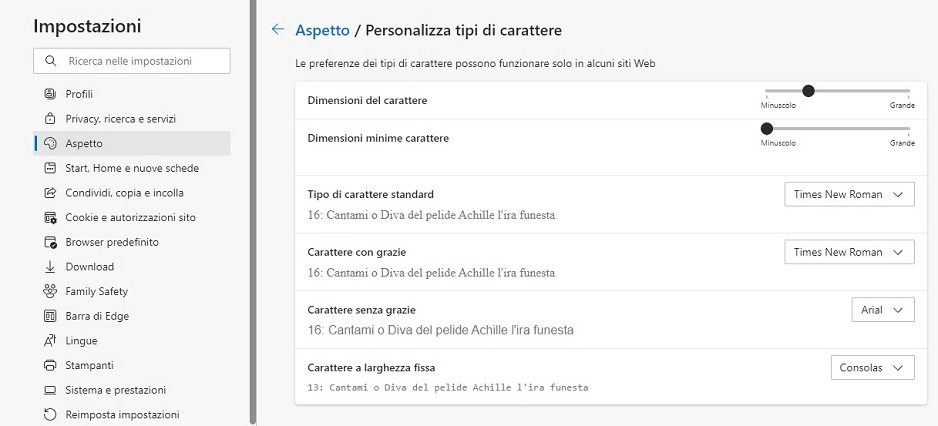The width and height of the screenshot is (938, 426).
Task: Click the back arrow next to Aspetto
Action: (x=278, y=29)
